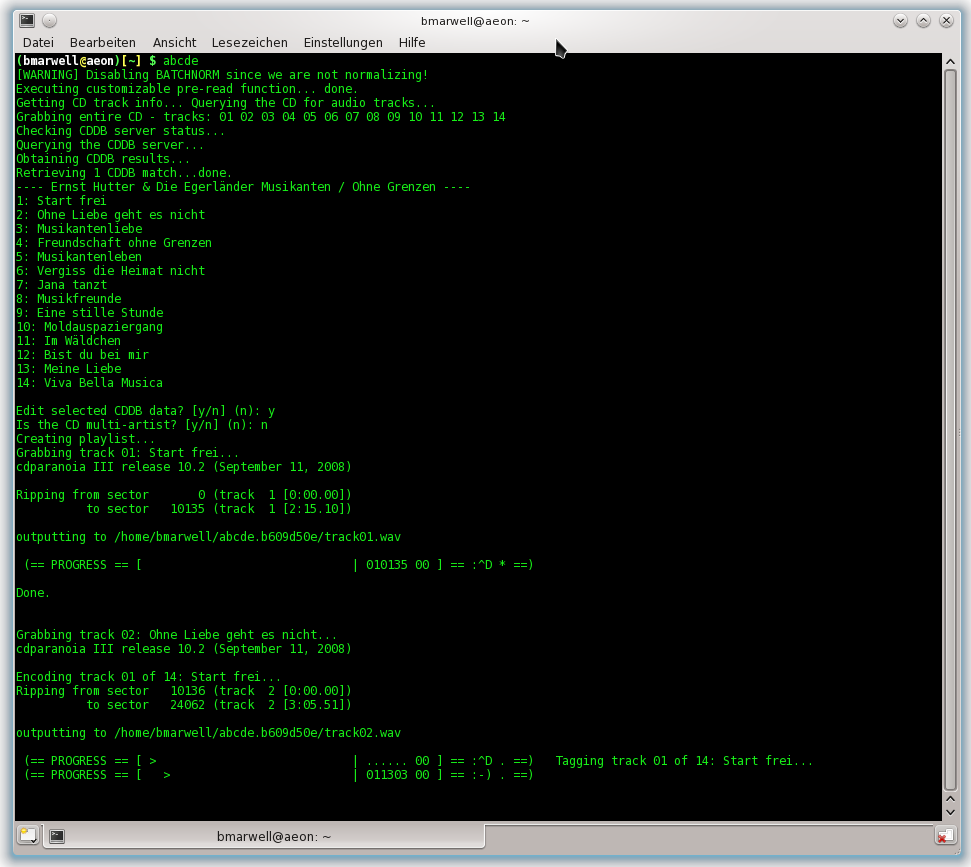Viewport: 971px width, 867px height.
Task: Click the line '1: Start frei'
Action: click(61, 201)
